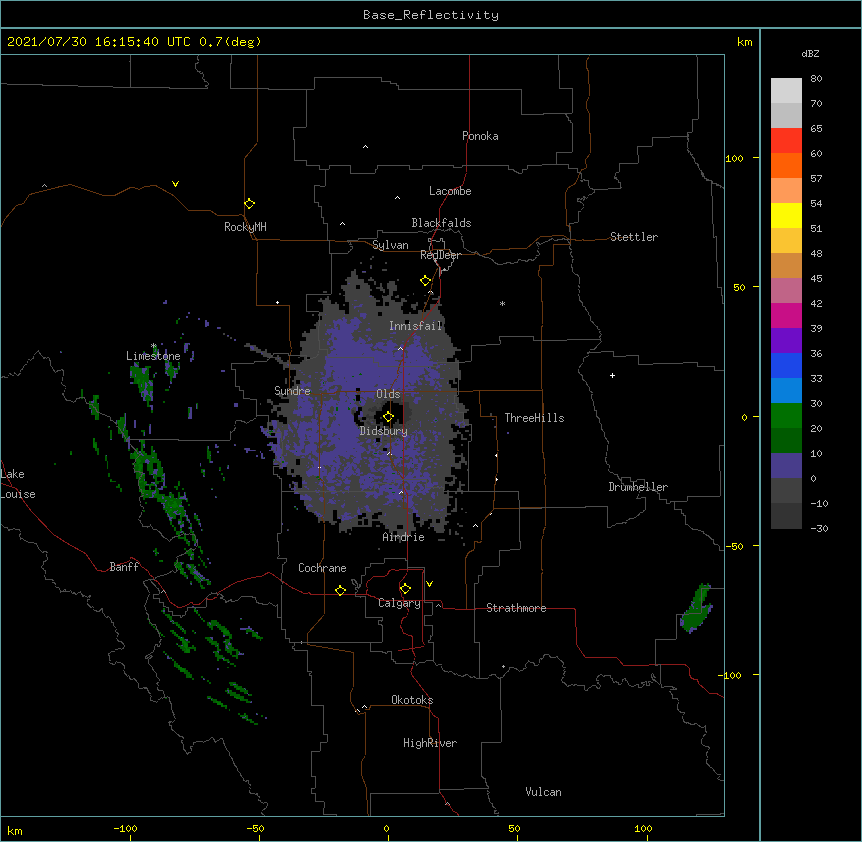
Task: Click the Blackfalds city label
Action: pos(441,223)
